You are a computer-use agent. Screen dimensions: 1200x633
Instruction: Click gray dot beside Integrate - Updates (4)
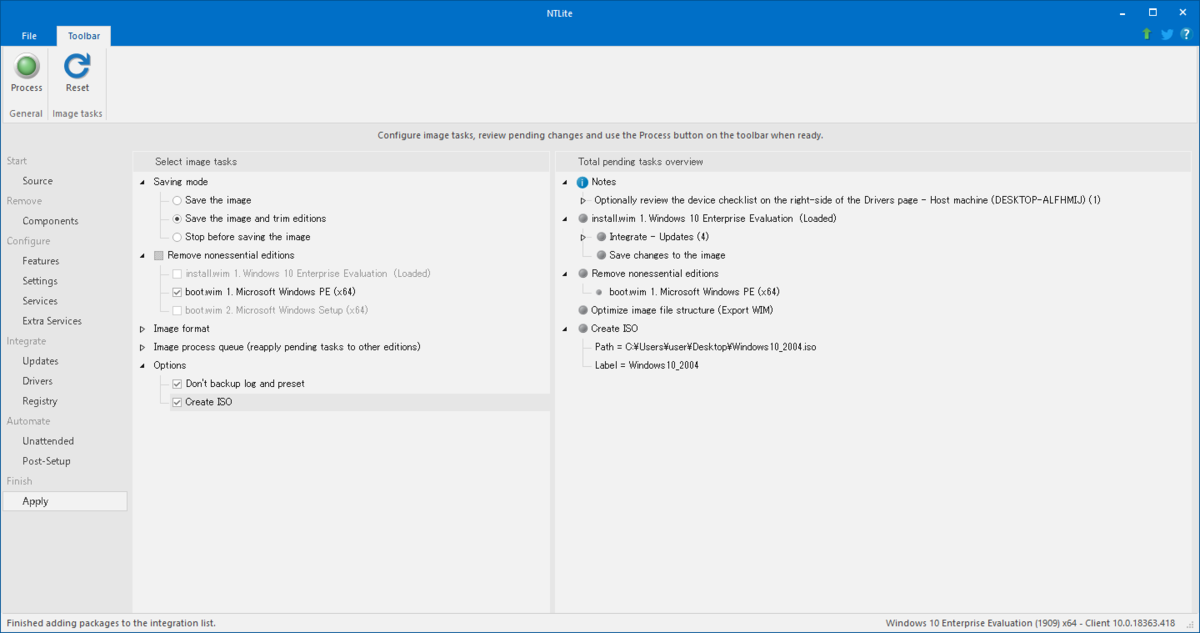(x=601, y=237)
